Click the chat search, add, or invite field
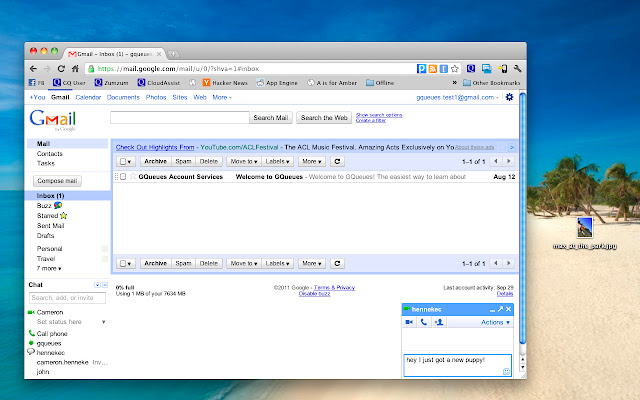This screenshot has width=640, height=400. pos(63,298)
